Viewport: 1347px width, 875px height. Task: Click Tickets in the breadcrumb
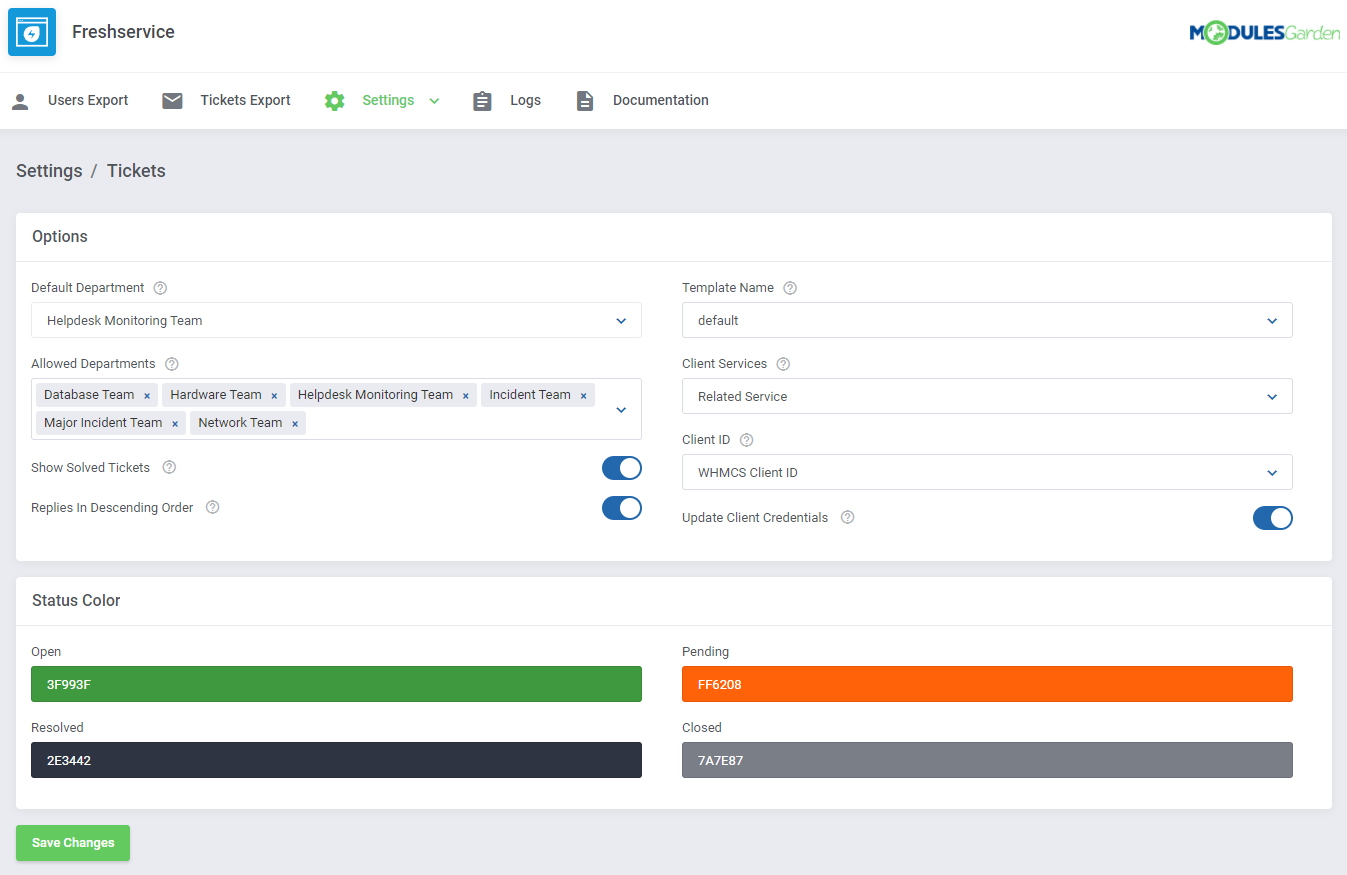[x=136, y=171]
